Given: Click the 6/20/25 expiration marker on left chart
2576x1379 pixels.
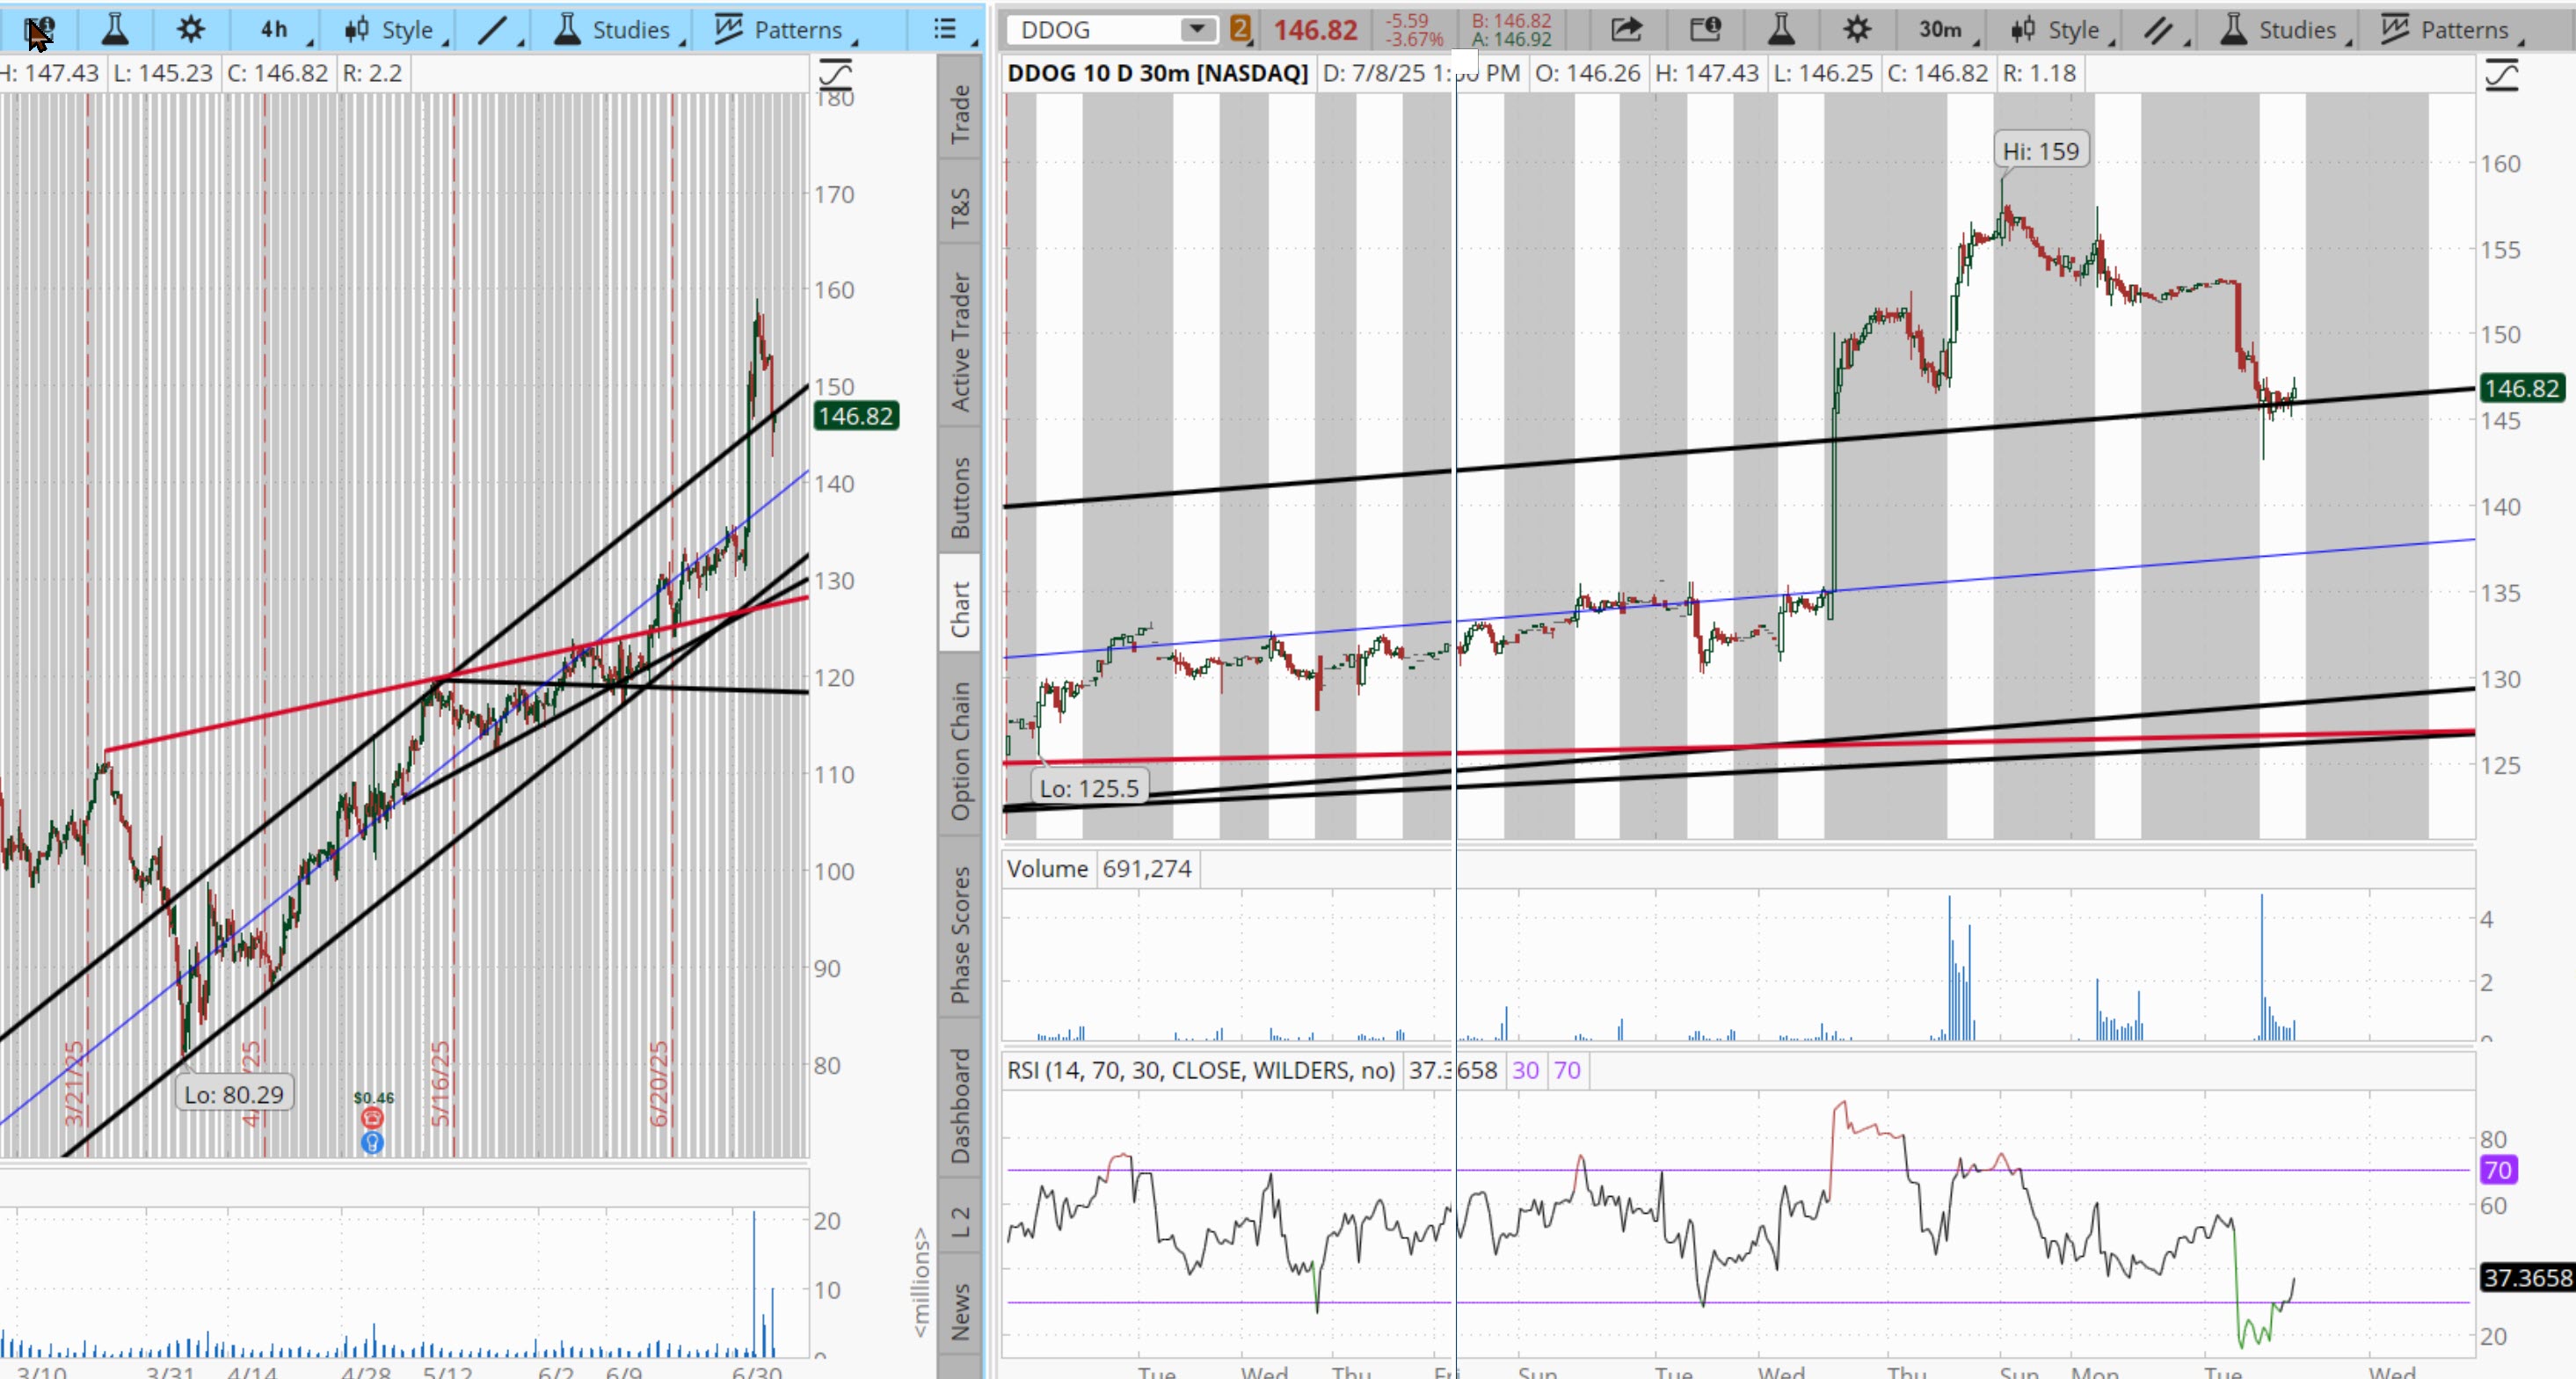Looking at the screenshot, I should pyautogui.click(x=659, y=1083).
